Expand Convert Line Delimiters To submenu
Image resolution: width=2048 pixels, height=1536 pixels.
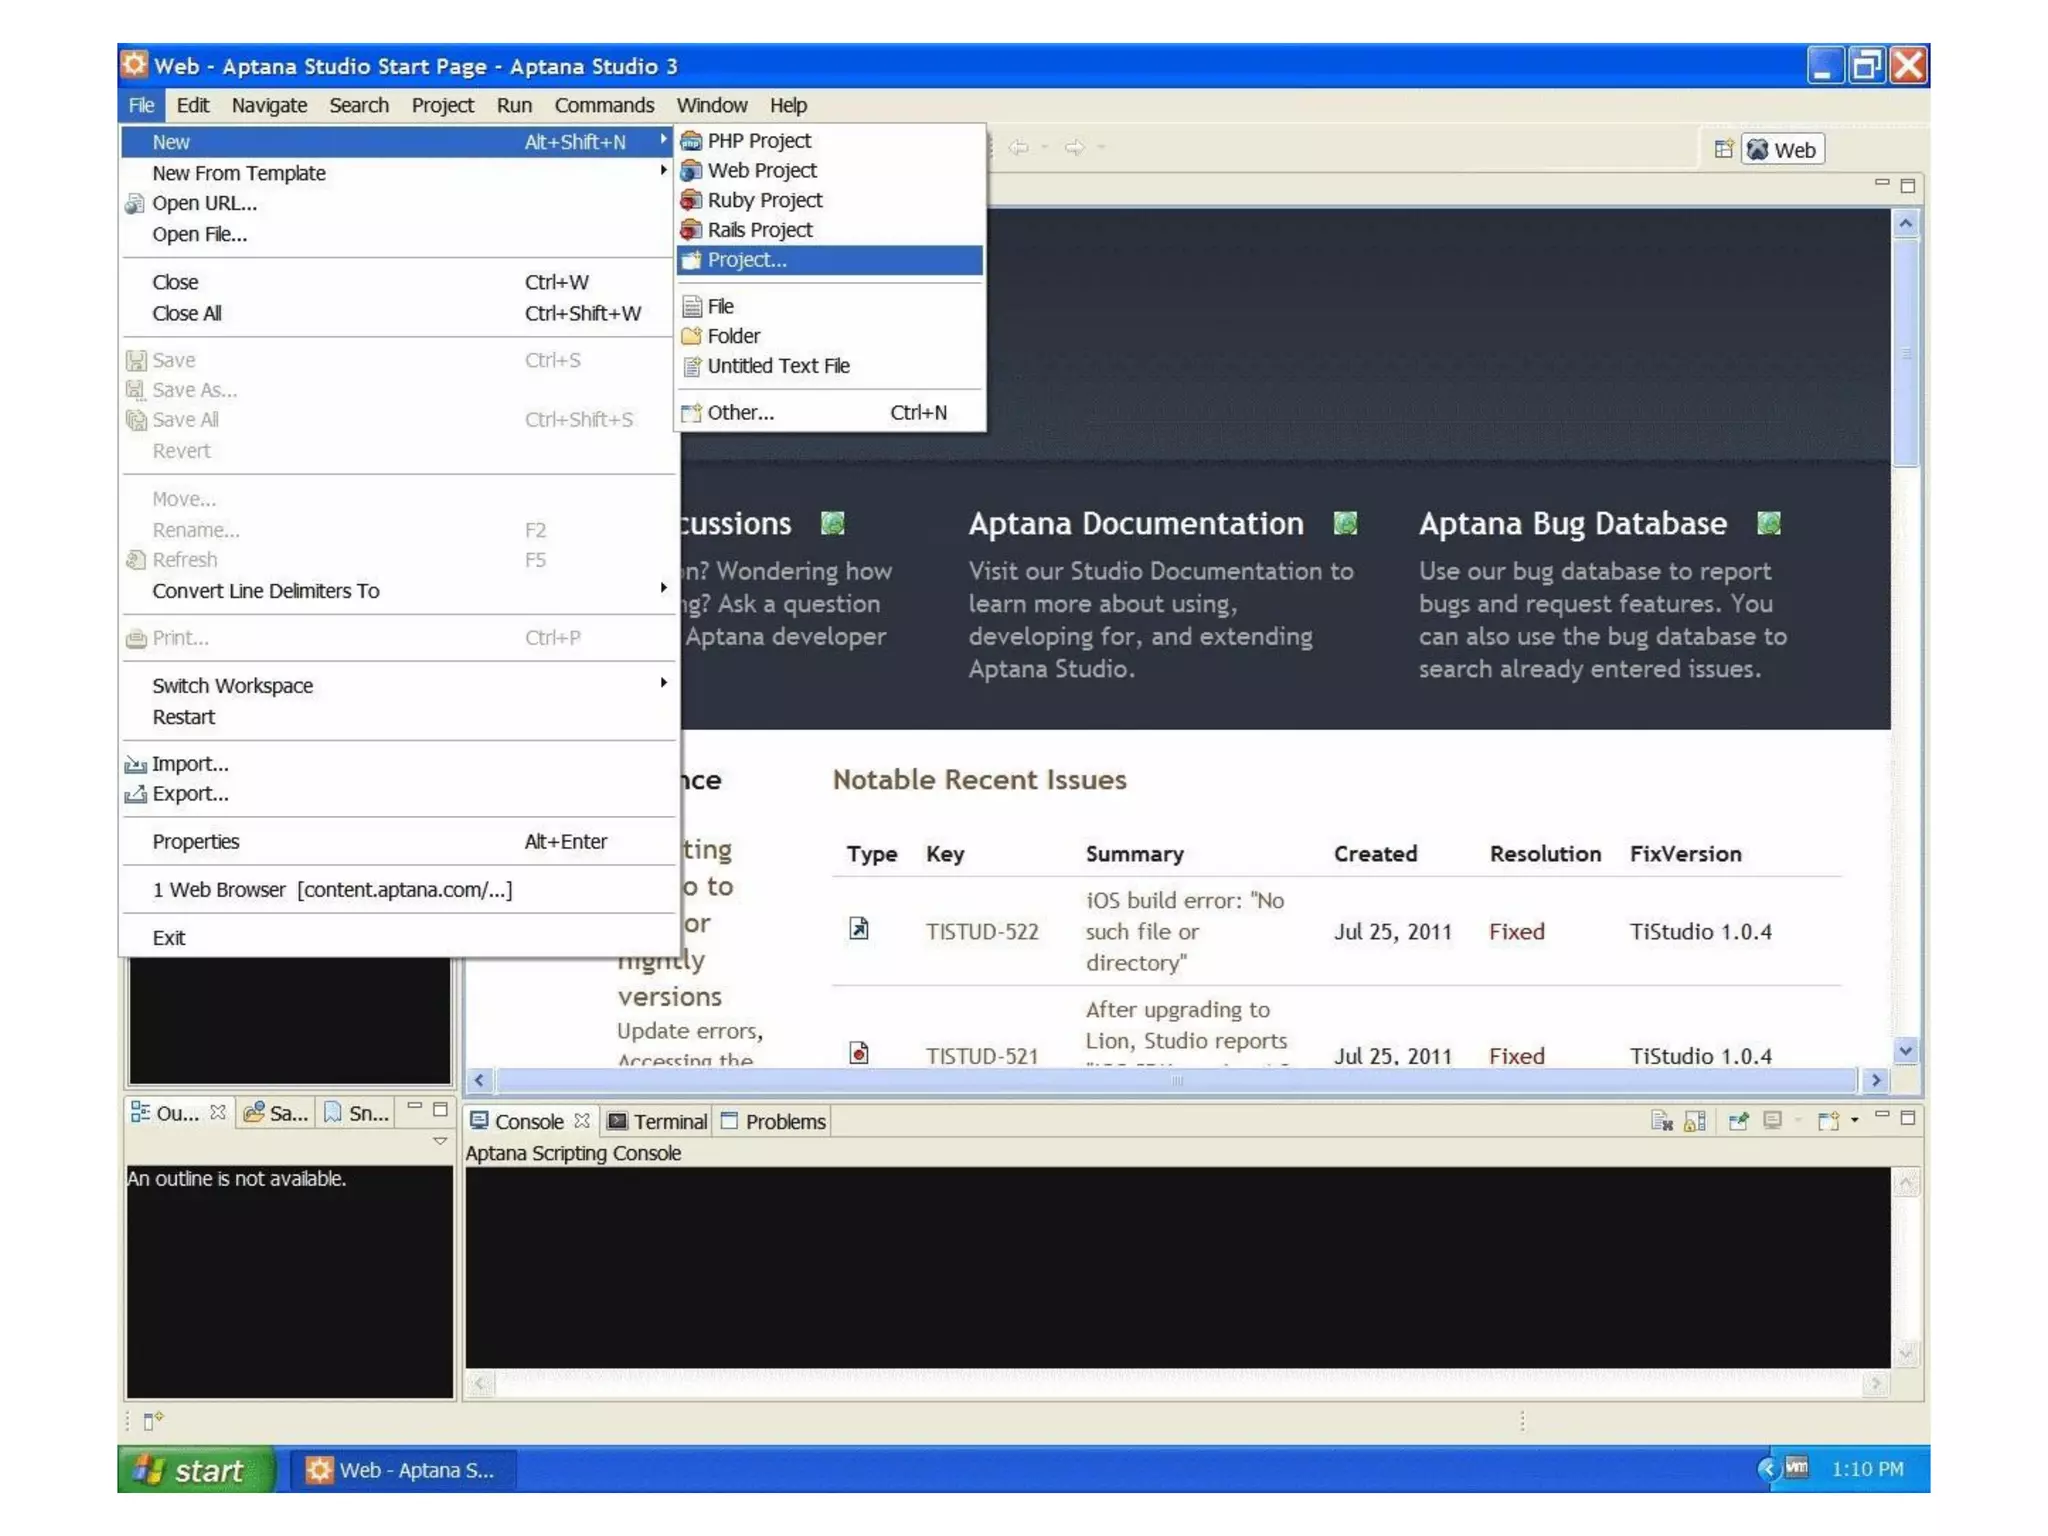(x=398, y=591)
